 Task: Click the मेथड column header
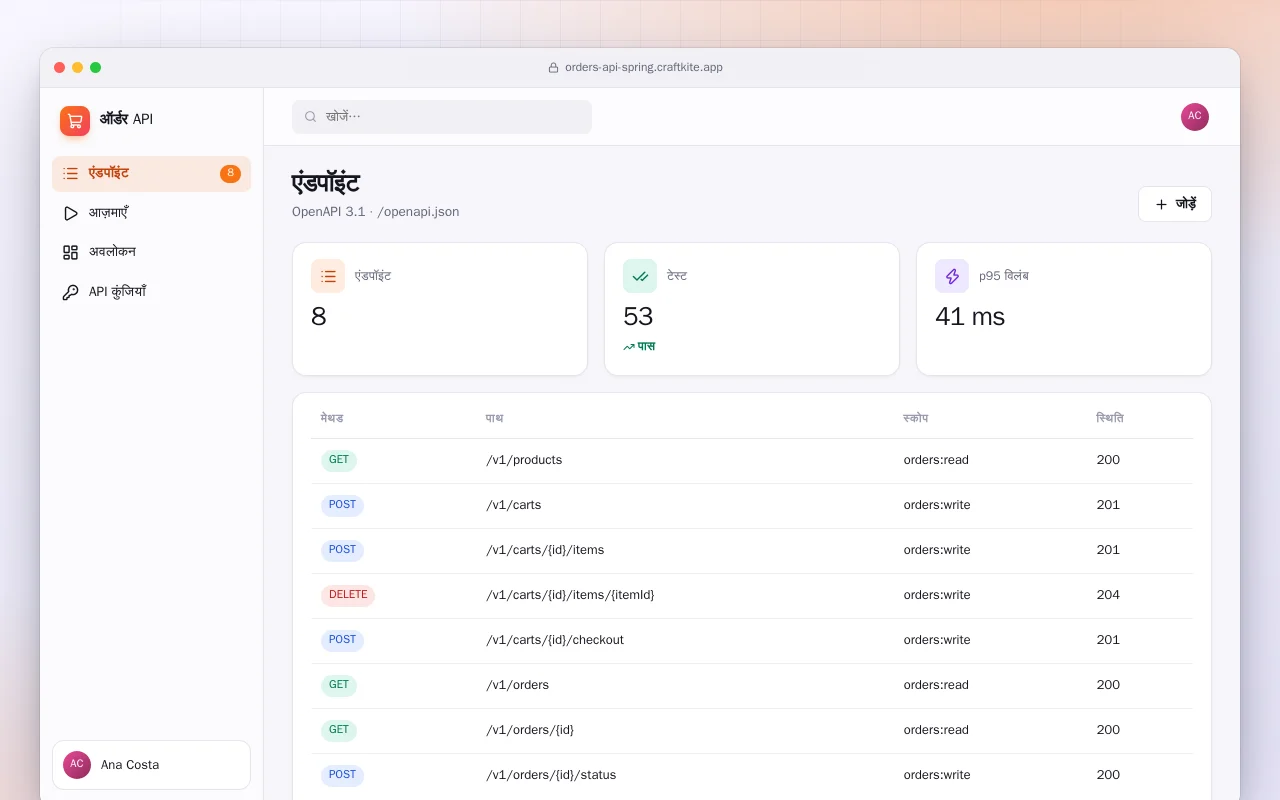click(x=332, y=418)
